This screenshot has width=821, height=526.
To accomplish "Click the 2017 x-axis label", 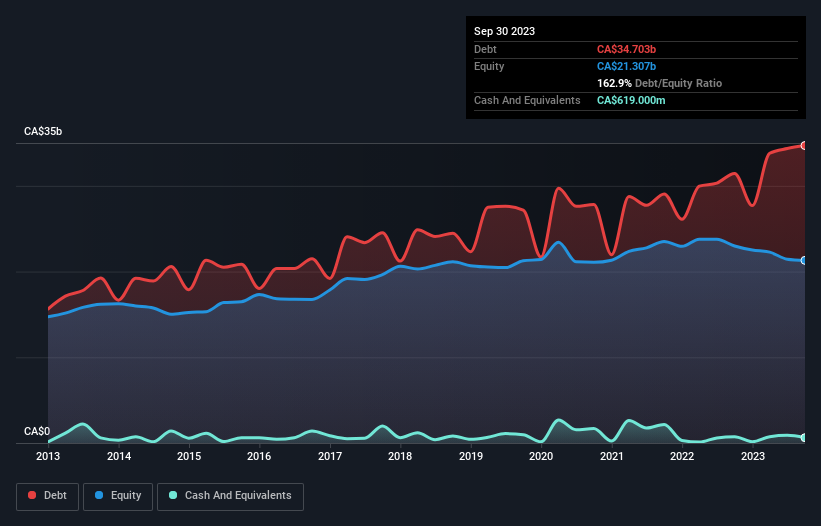I will point(330,456).
